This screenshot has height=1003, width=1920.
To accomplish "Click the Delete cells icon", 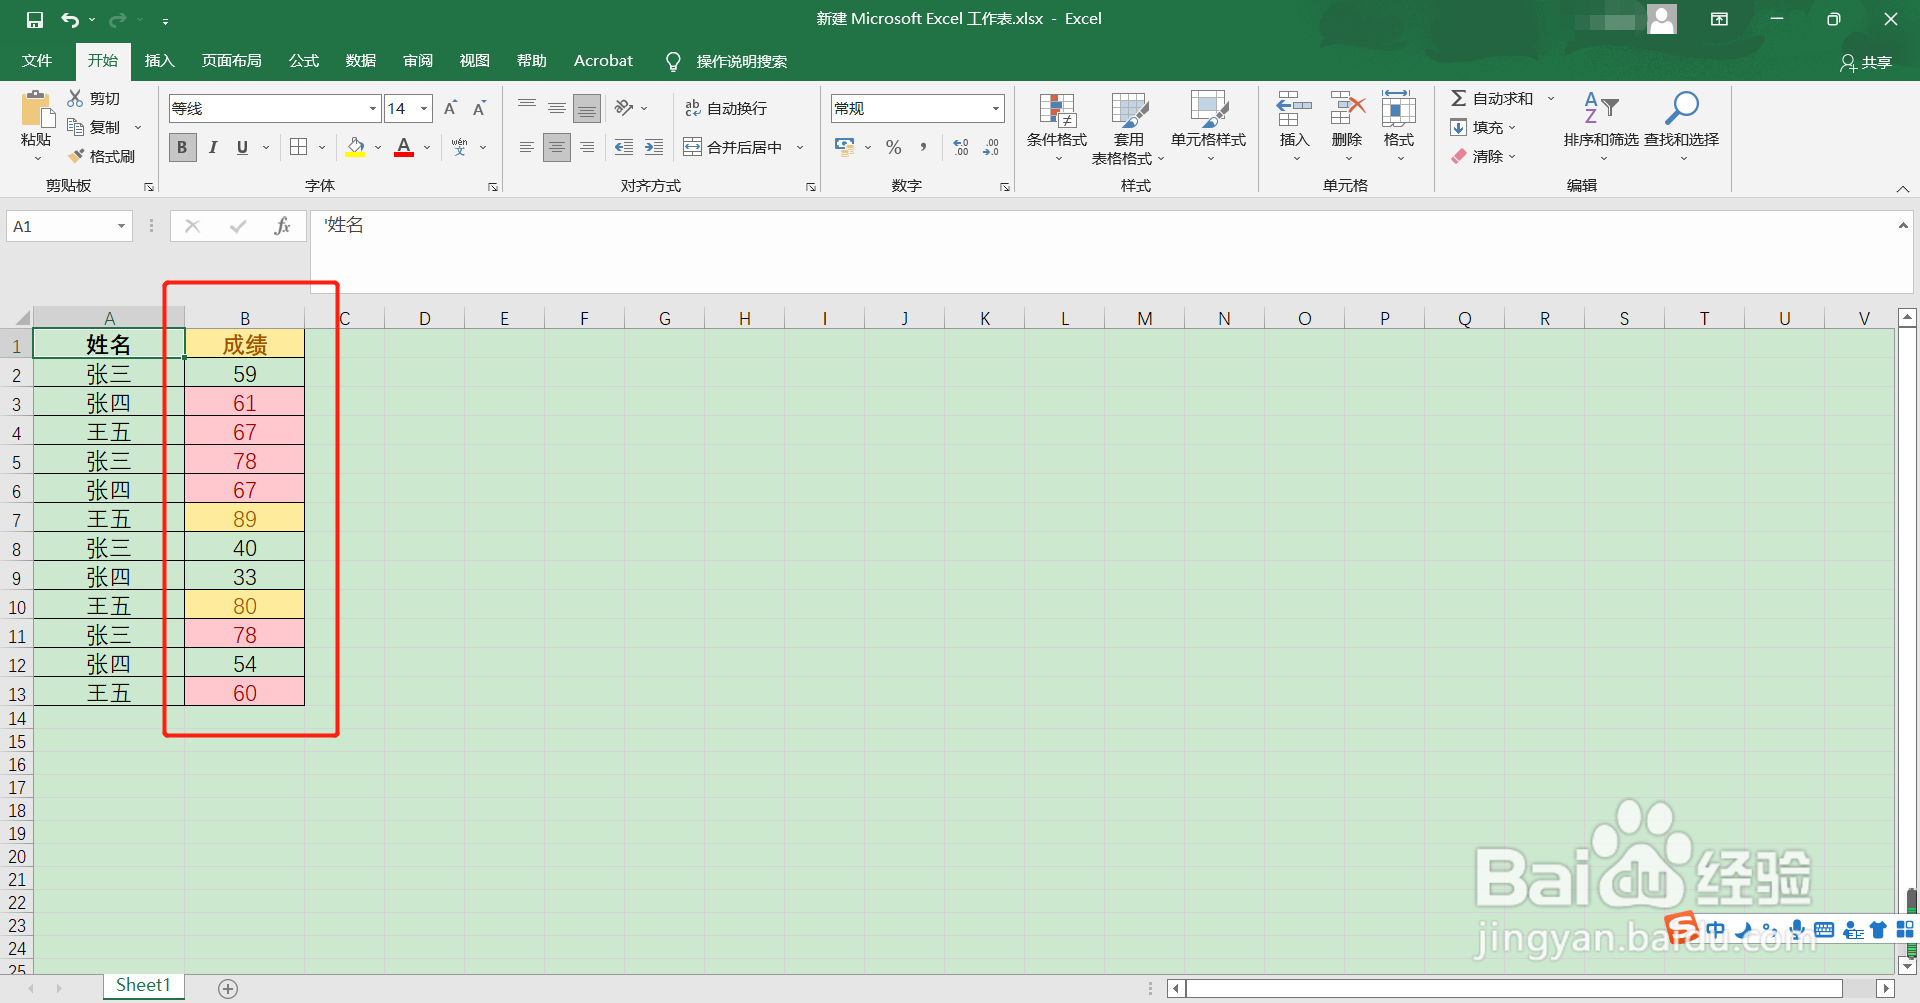I will coord(1347,108).
